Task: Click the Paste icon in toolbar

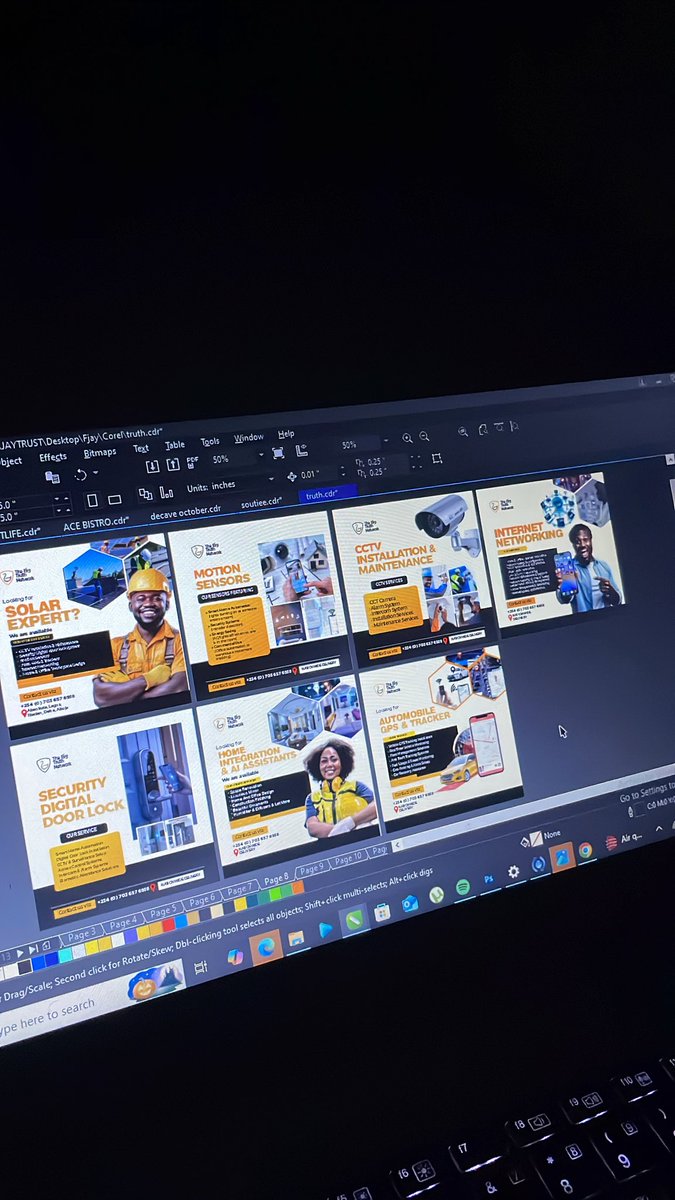Action: (52, 478)
